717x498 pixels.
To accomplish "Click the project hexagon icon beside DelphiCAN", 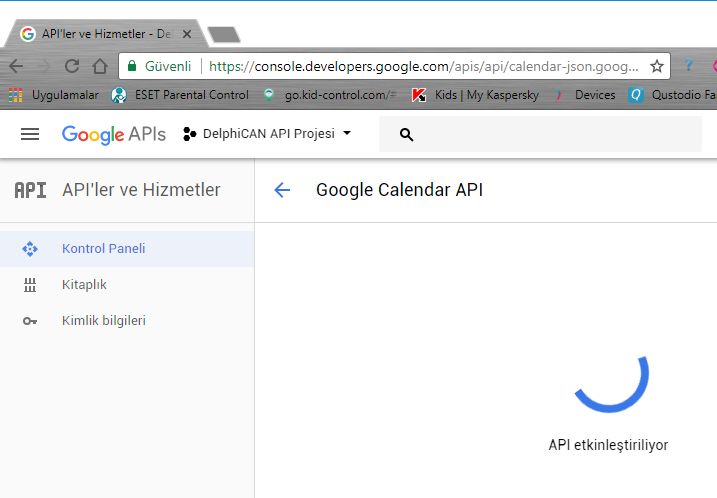I will coord(189,134).
